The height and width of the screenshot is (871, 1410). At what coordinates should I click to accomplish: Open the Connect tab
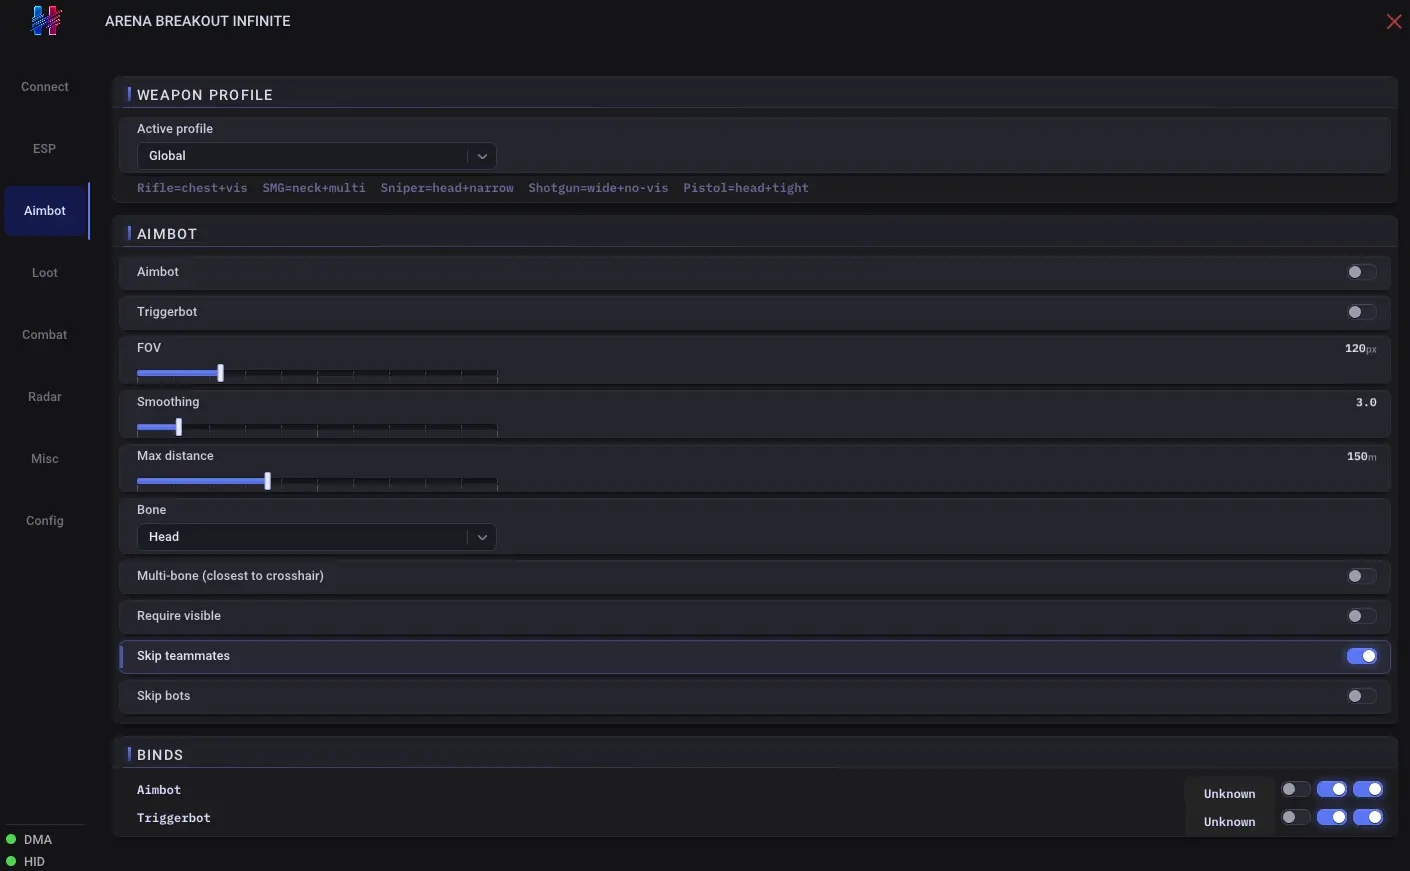(x=45, y=87)
